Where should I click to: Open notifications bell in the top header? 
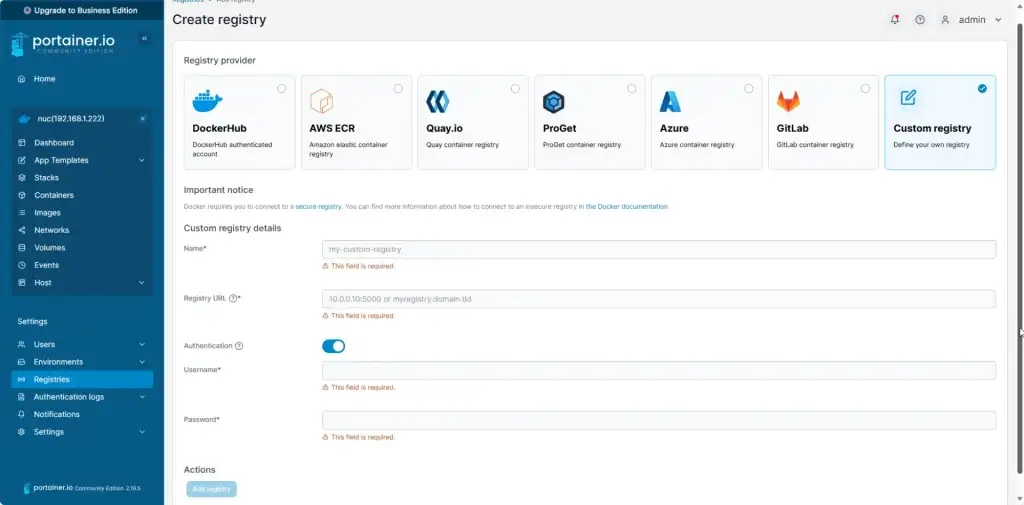[895, 20]
